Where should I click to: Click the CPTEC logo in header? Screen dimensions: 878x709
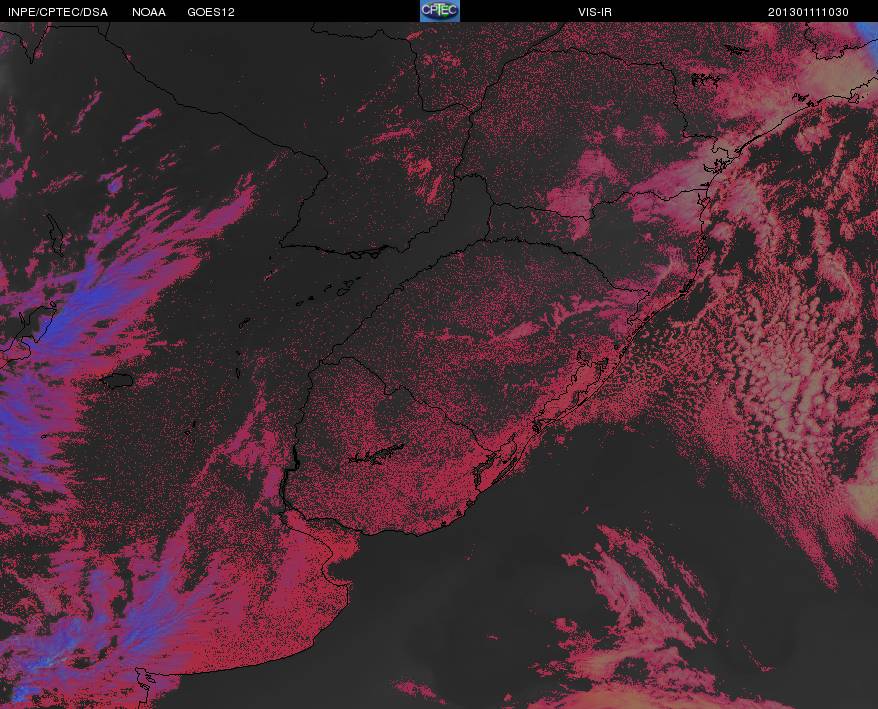coord(440,11)
